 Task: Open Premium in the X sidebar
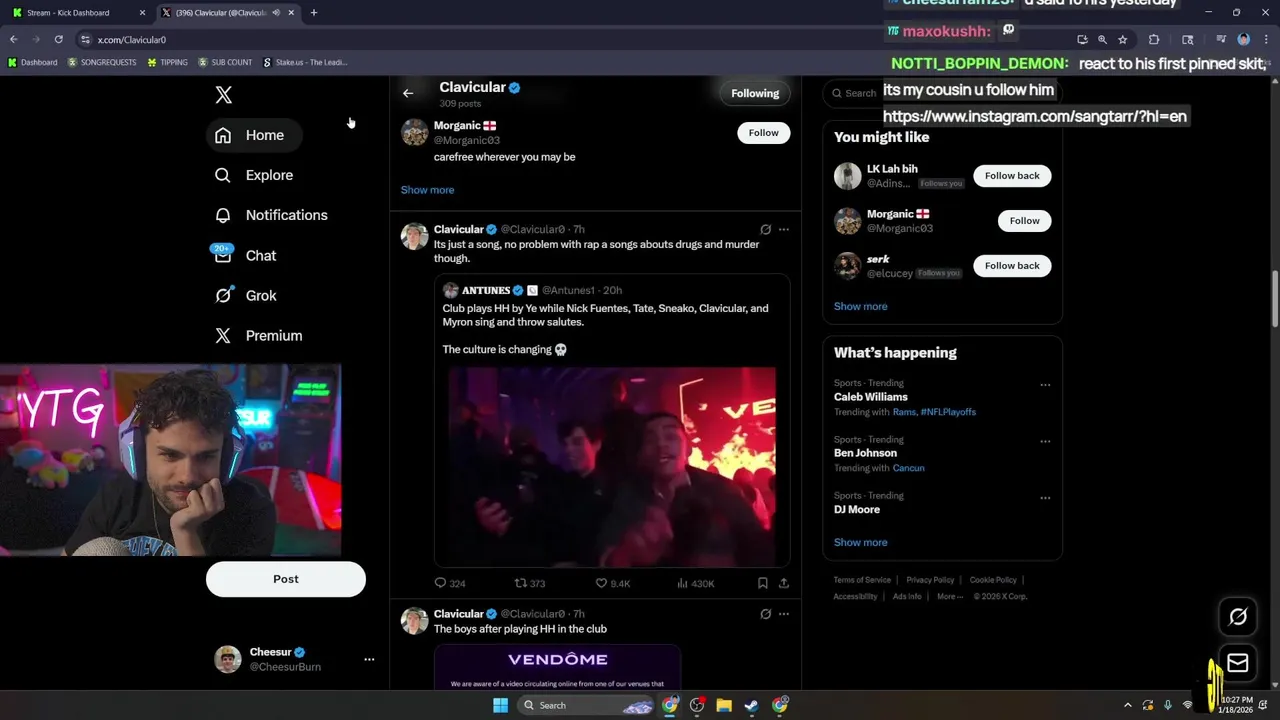tap(259, 335)
